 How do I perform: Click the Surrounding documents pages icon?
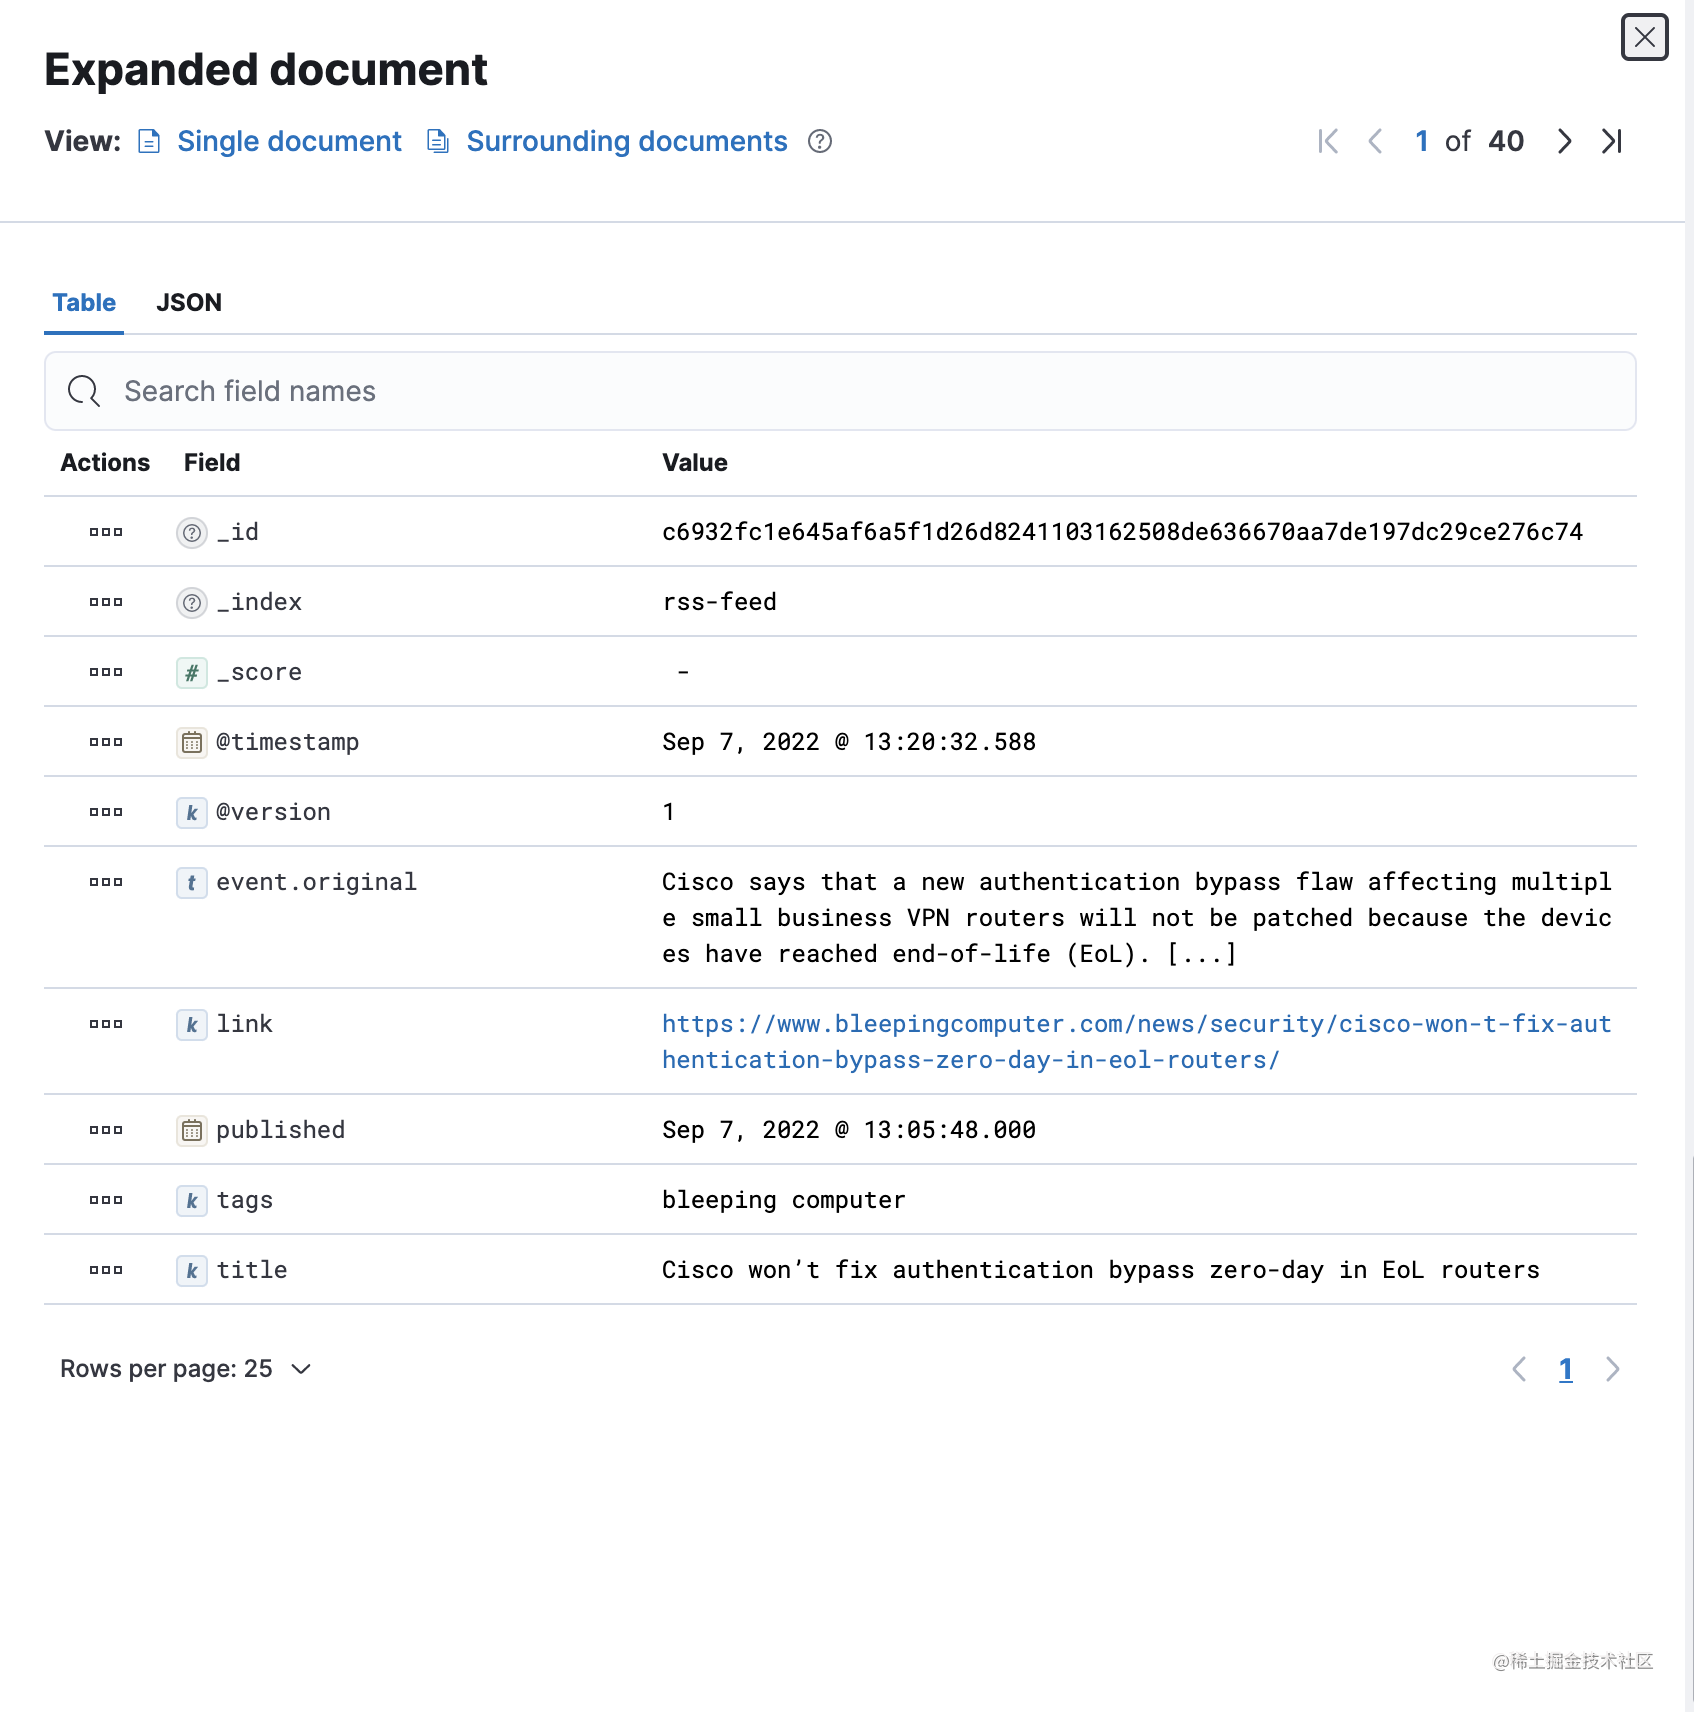click(437, 141)
